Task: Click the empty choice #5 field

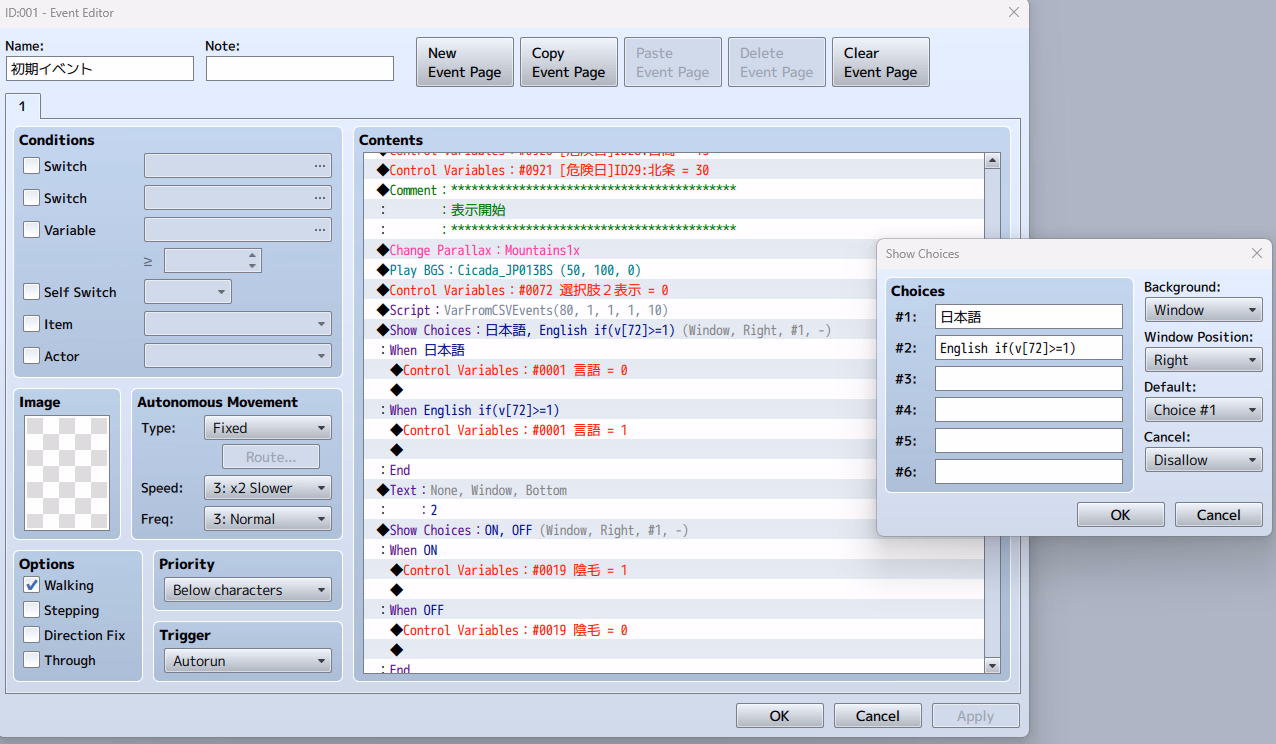Action: click(1029, 441)
